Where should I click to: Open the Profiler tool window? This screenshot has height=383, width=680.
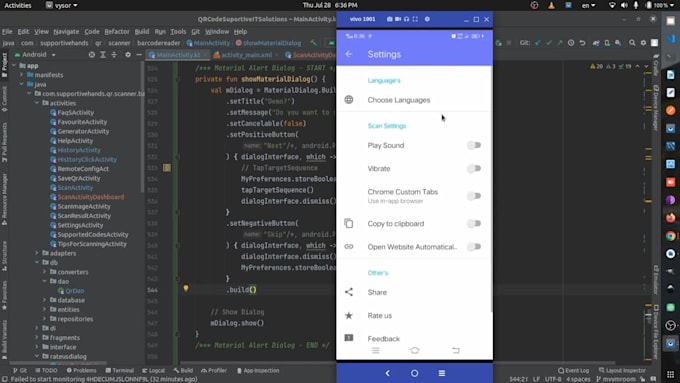point(214,370)
